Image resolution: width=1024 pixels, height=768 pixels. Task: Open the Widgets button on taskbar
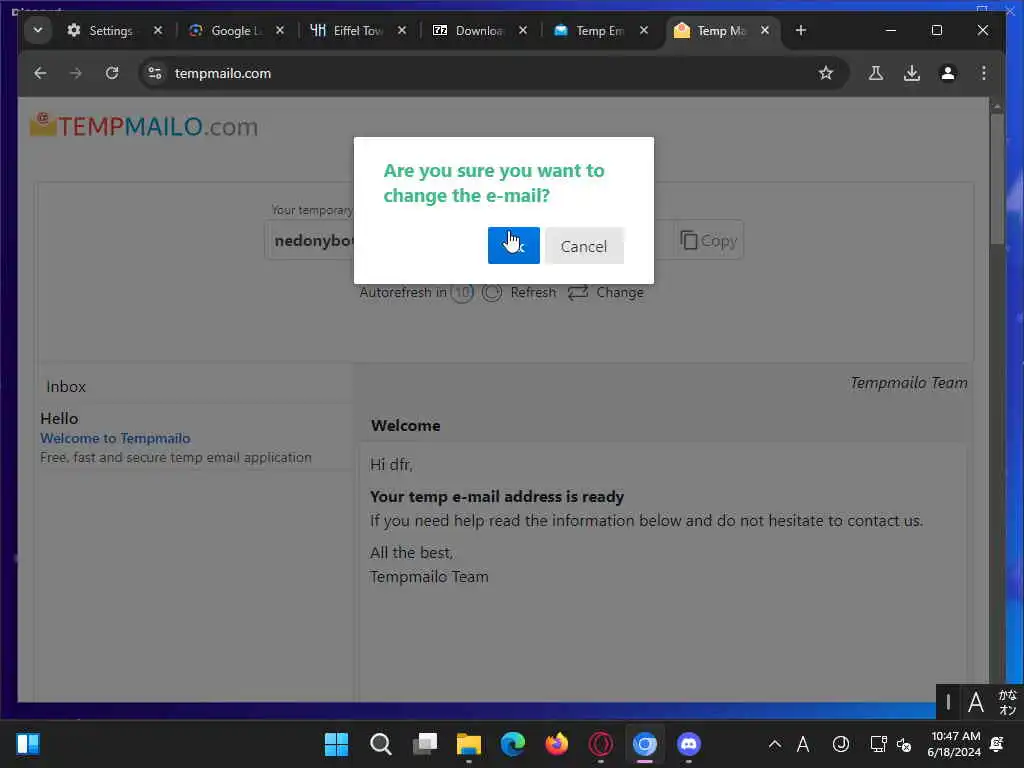pos(28,744)
